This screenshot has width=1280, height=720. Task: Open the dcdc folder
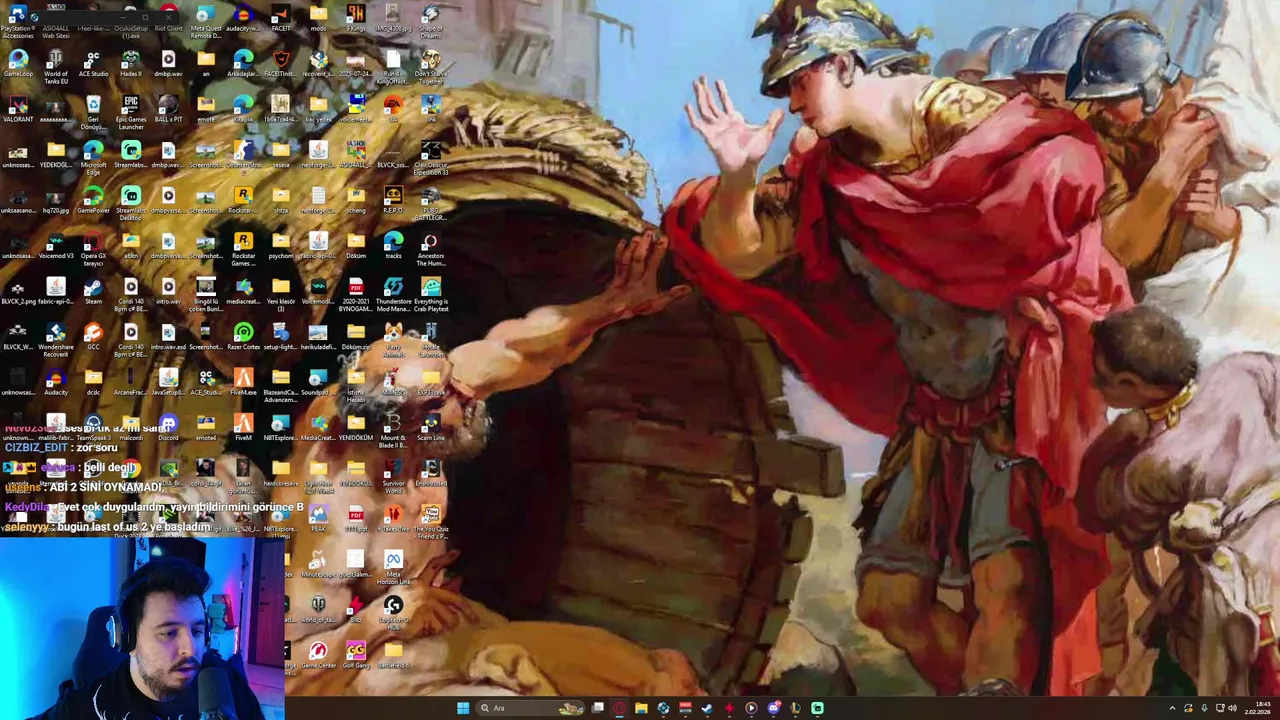click(93, 382)
